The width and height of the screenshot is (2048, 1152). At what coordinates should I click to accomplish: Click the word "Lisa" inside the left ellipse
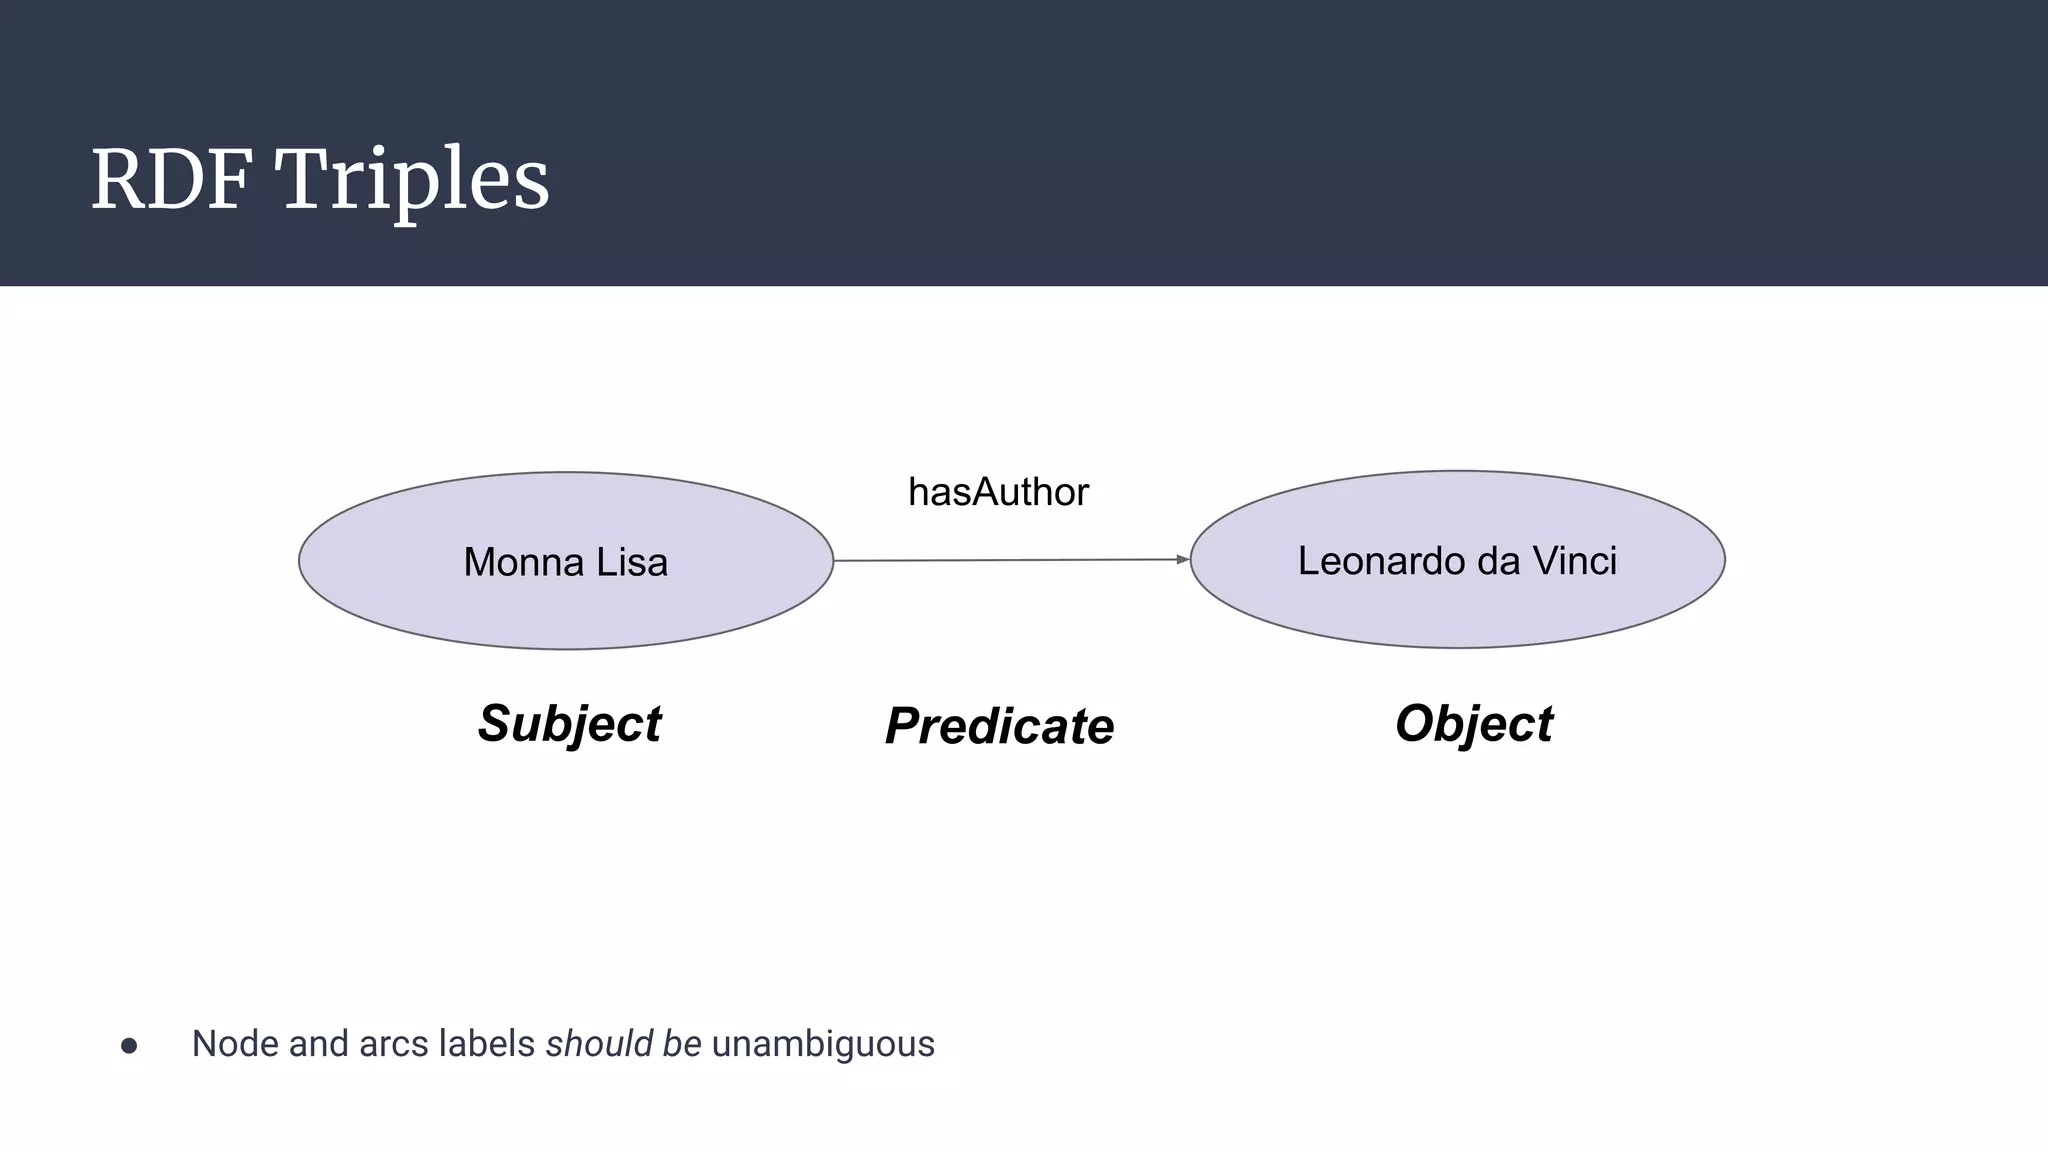[632, 562]
